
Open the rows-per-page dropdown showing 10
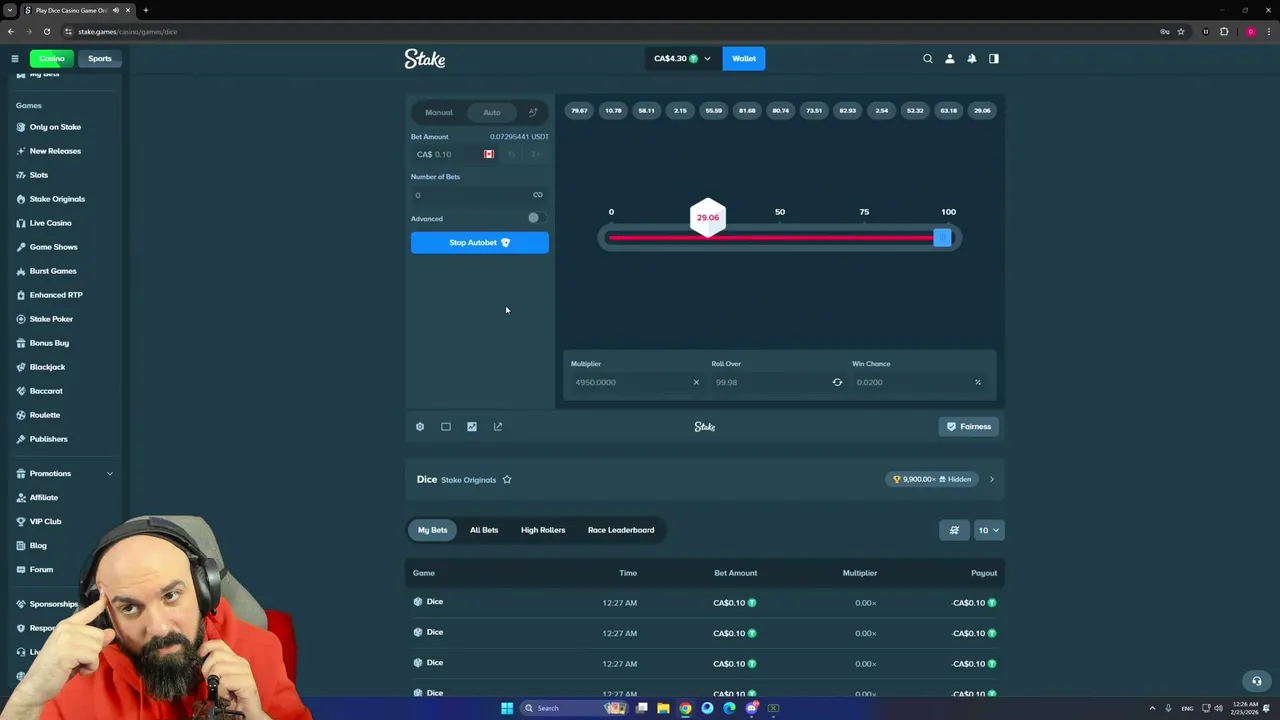(988, 530)
